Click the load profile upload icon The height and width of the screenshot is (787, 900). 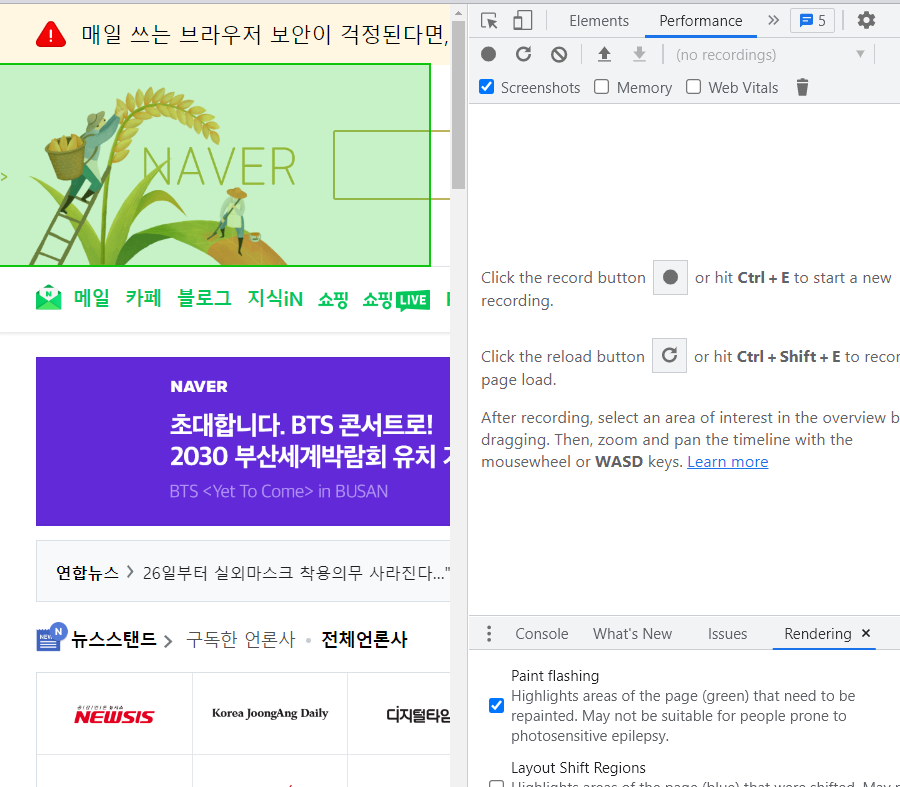click(x=604, y=55)
